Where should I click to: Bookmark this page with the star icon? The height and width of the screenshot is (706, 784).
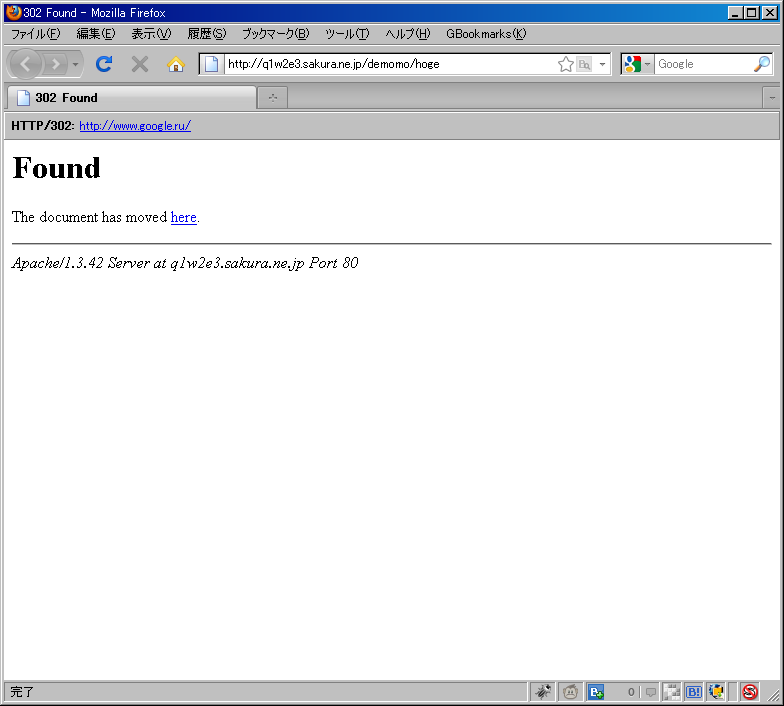point(566,64)
